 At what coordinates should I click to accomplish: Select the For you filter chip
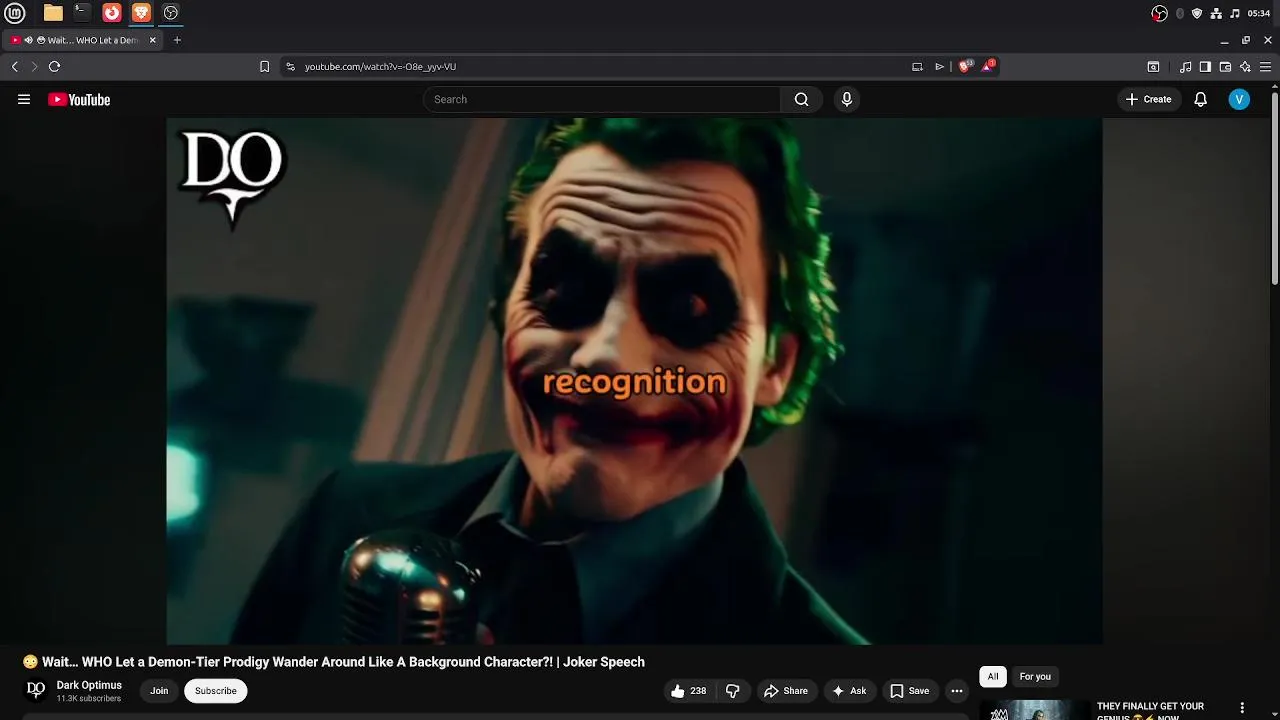tap(1035, 677)
